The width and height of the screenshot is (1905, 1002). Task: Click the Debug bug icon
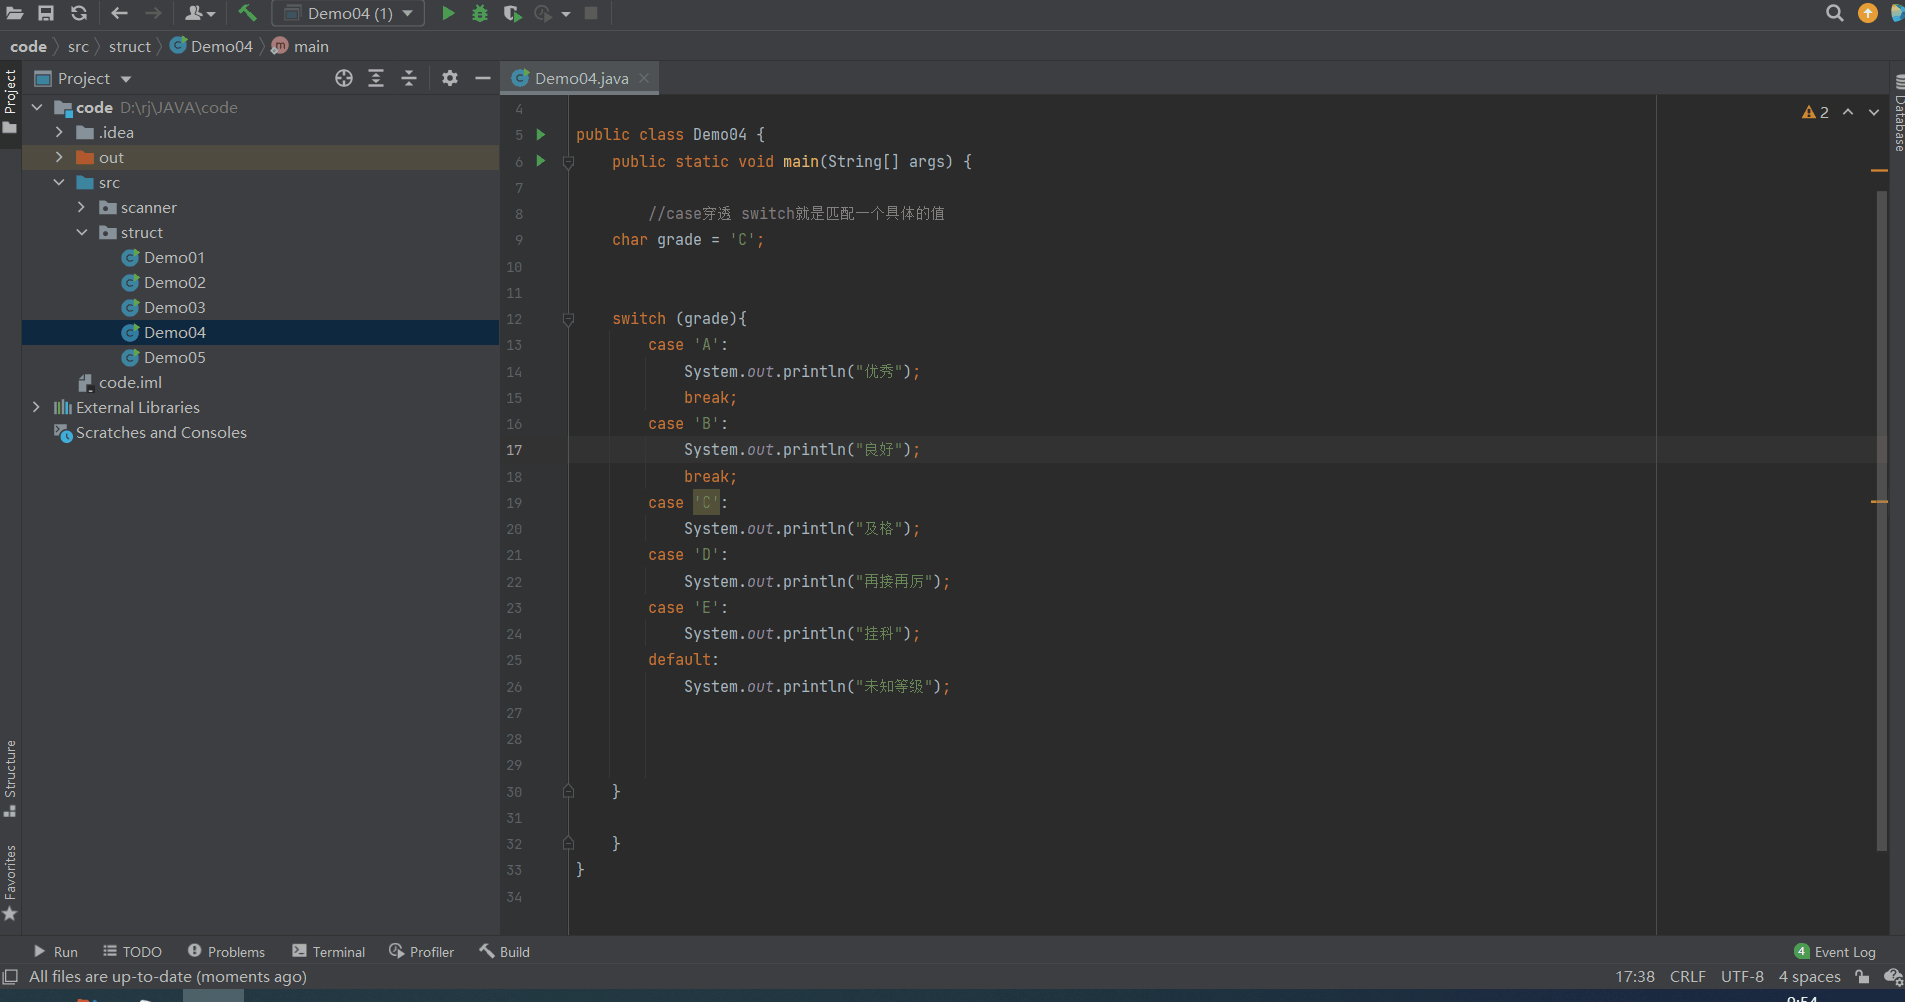point(480,13)
